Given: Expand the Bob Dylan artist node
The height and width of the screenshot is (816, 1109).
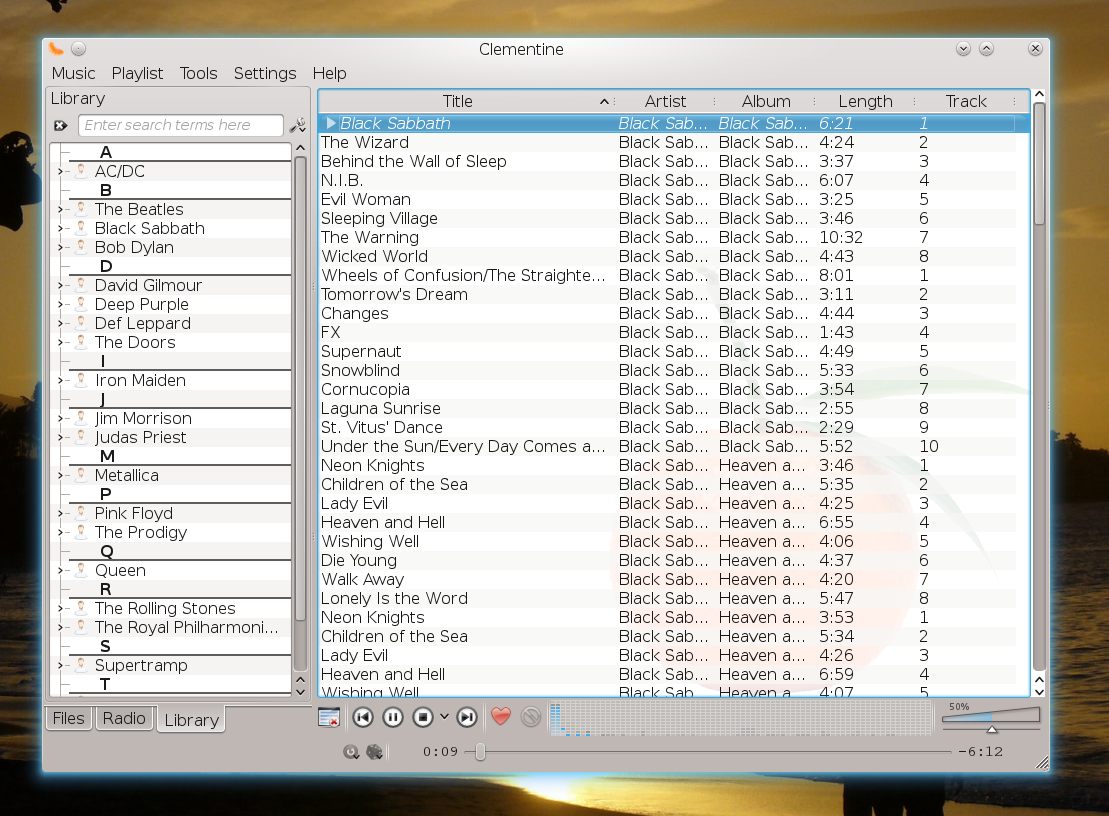Looking at the screenshot, I should click(x=60, y=248).
